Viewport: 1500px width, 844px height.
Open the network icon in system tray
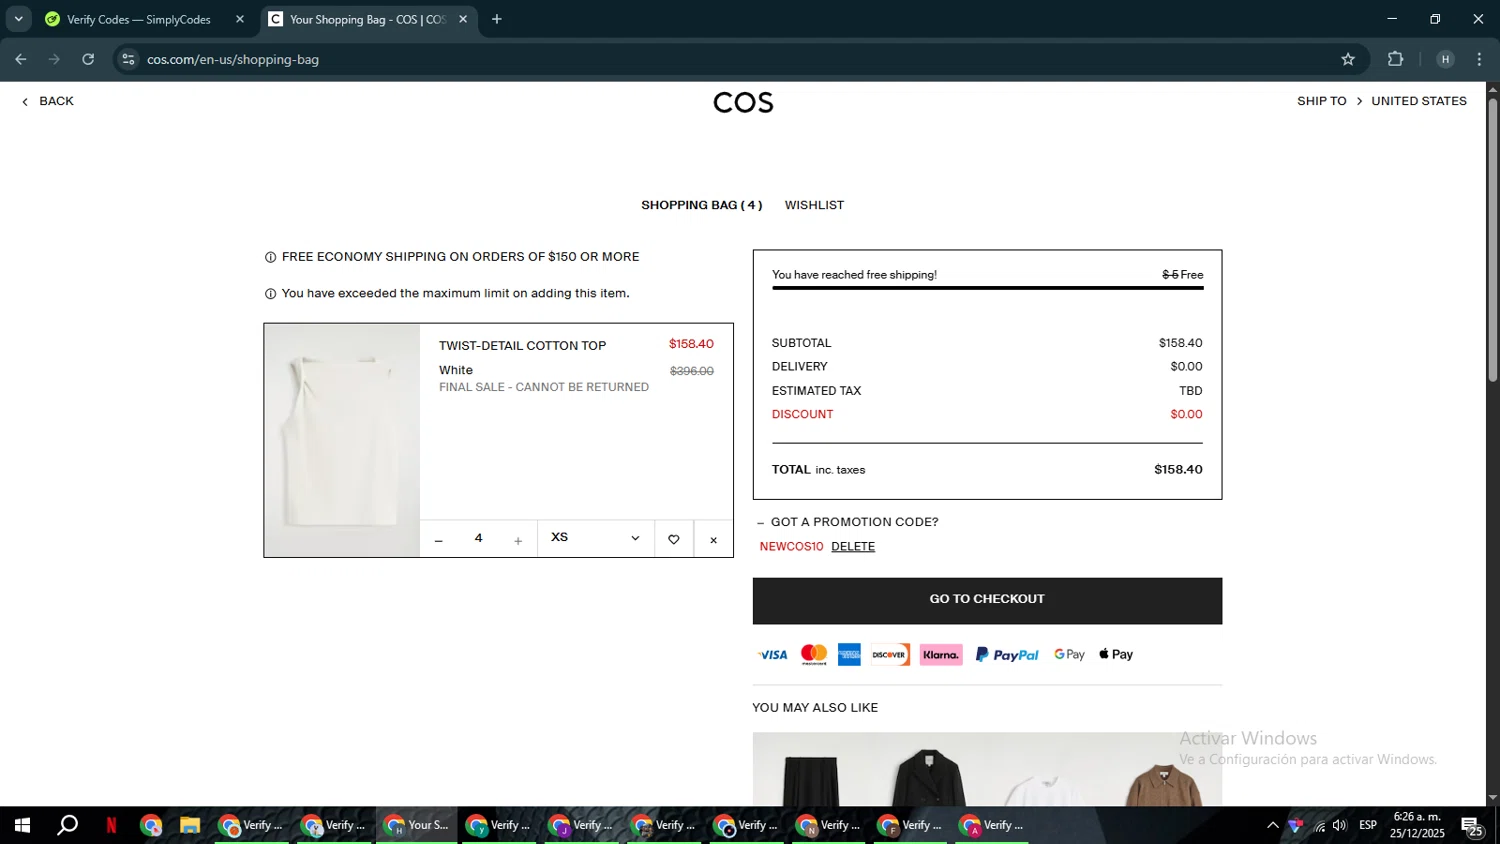[1319, 826]
